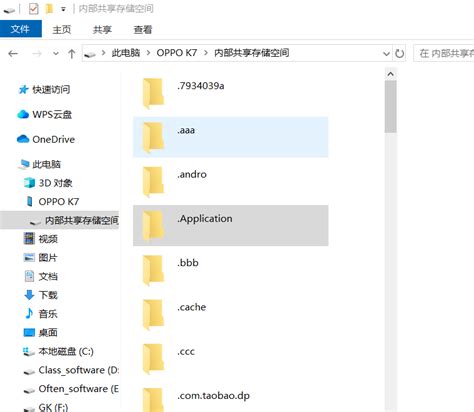Open the 音乐 music folder
This screenshot has height=412, width=474.
click(41, 314)
